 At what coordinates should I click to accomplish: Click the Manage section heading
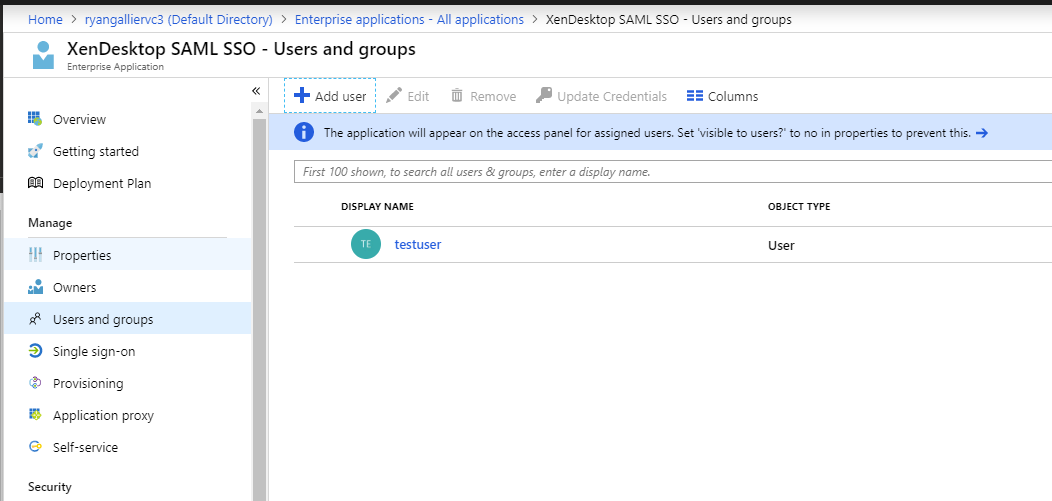pos(50,223)
